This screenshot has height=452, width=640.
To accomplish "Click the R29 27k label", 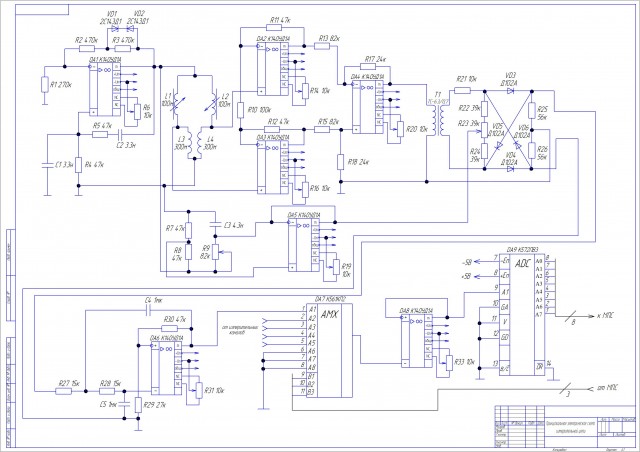I will [x=154, y=405].
